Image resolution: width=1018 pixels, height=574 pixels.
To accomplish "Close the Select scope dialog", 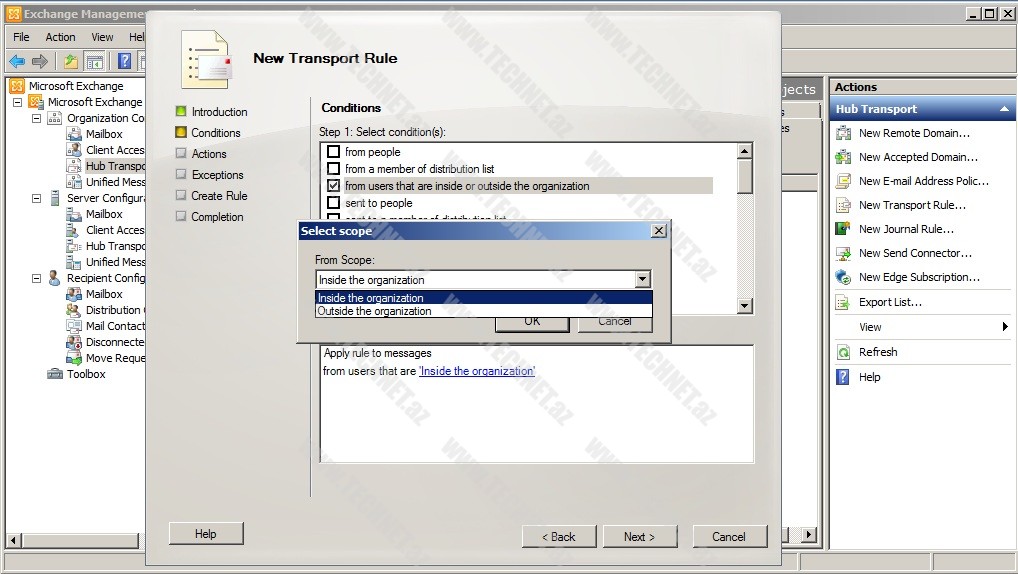I will point(658,231).
